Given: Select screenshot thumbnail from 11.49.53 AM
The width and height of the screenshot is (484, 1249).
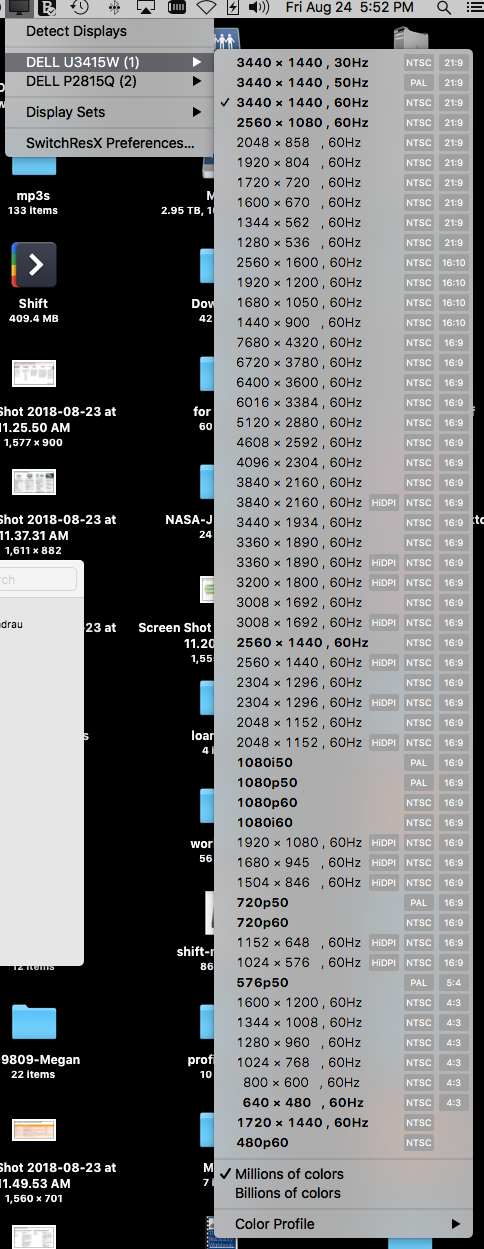Looking at the screenshot, I should pos(33,1130).
